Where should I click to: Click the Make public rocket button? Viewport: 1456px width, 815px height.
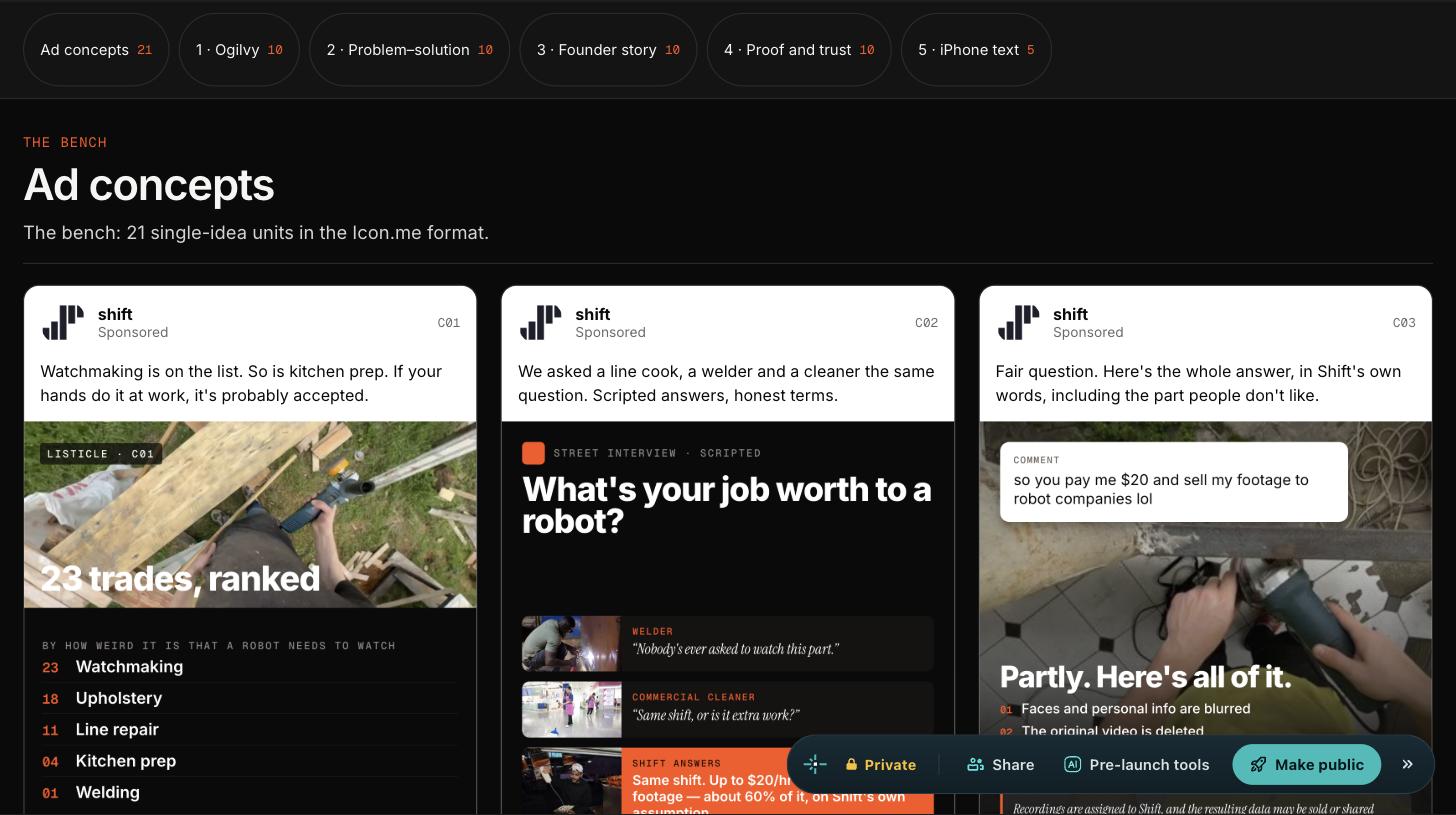pyautogui.click(x=1306, y=764)
